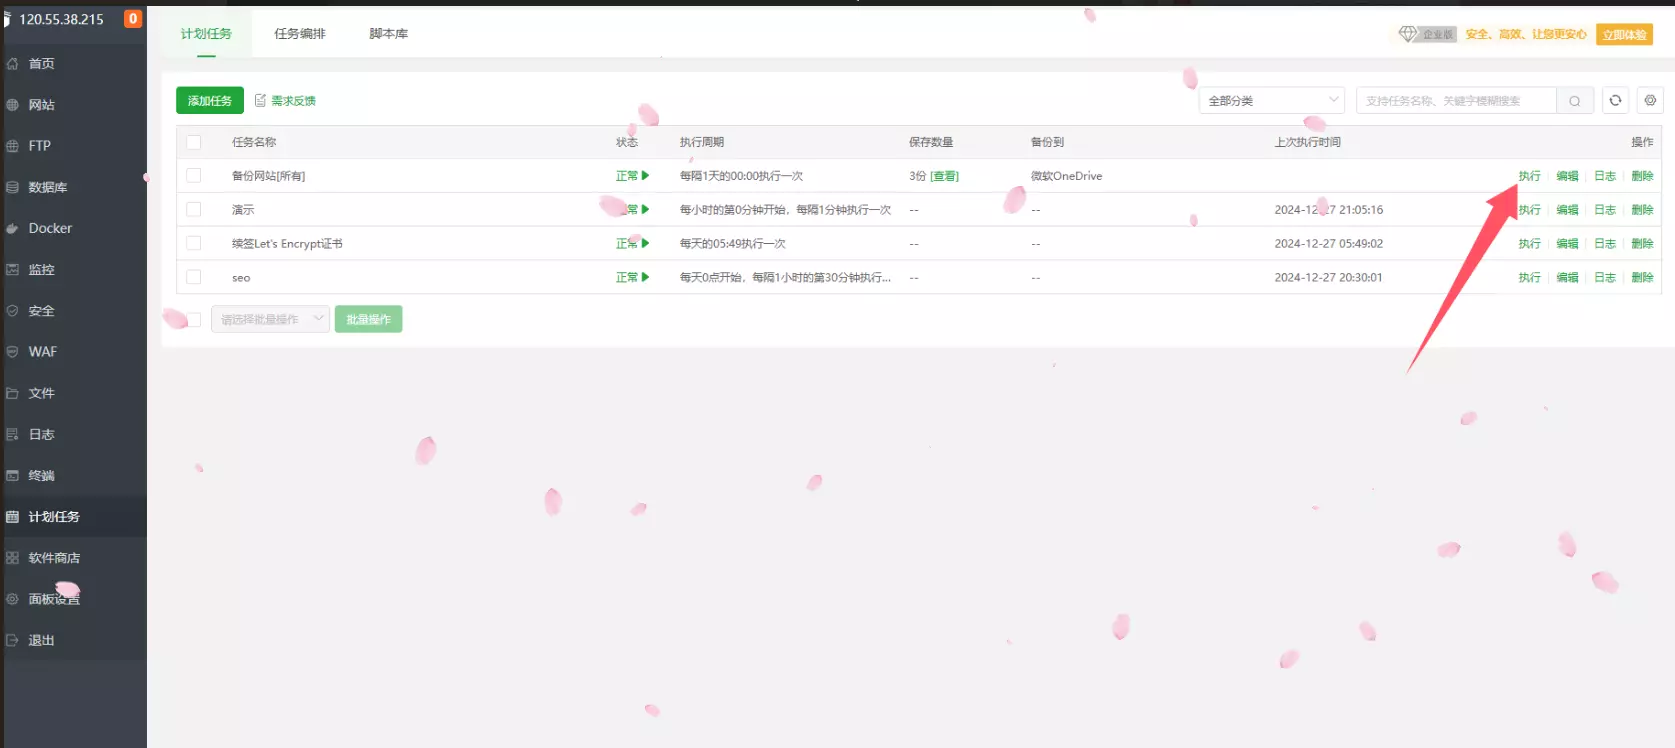
Task: Click the 批量操作 button
Action: [x=368, y=319]
